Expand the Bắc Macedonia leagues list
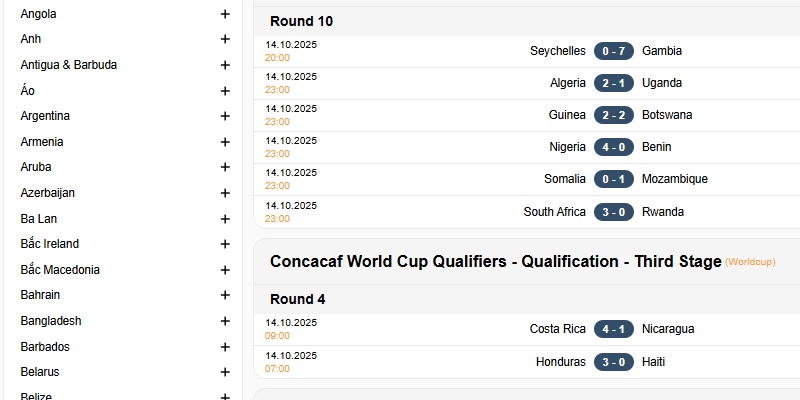 pos(225,270)
